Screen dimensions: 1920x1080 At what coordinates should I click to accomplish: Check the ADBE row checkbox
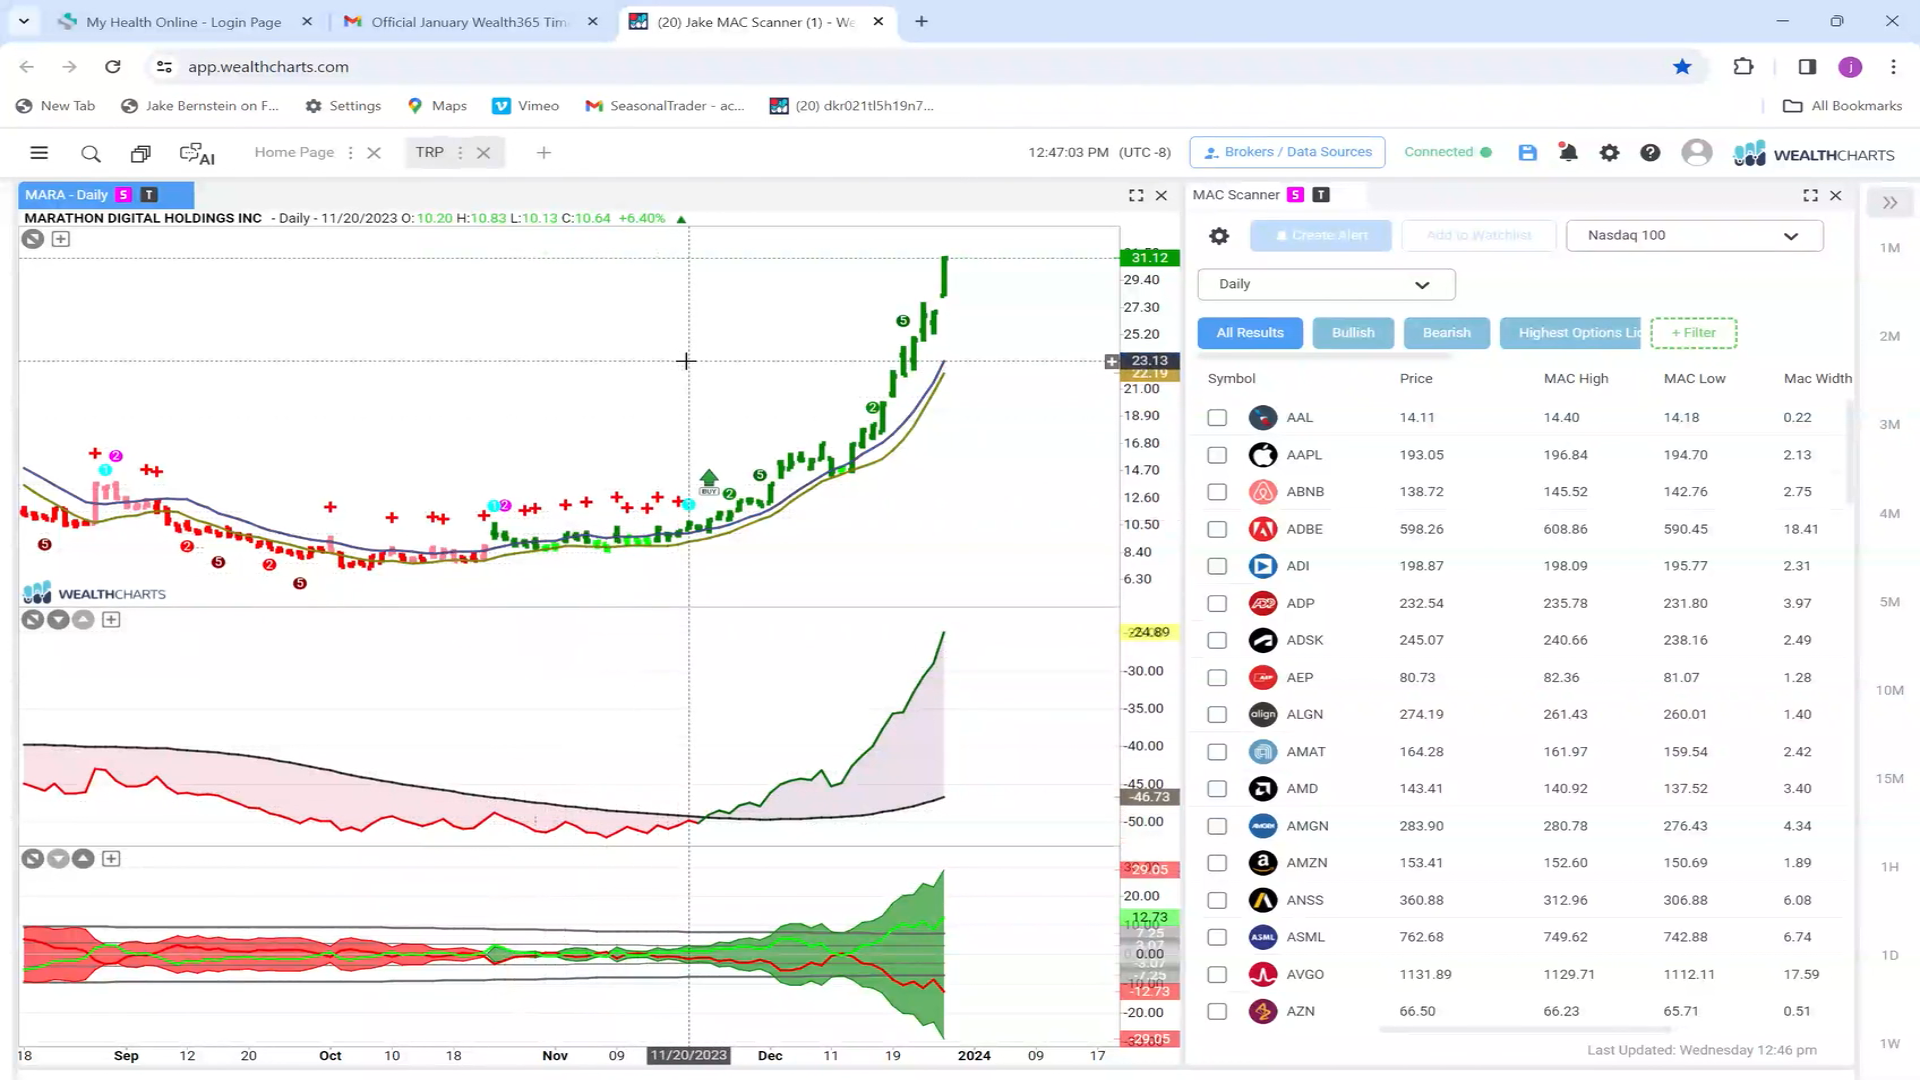click(1217, 529)
